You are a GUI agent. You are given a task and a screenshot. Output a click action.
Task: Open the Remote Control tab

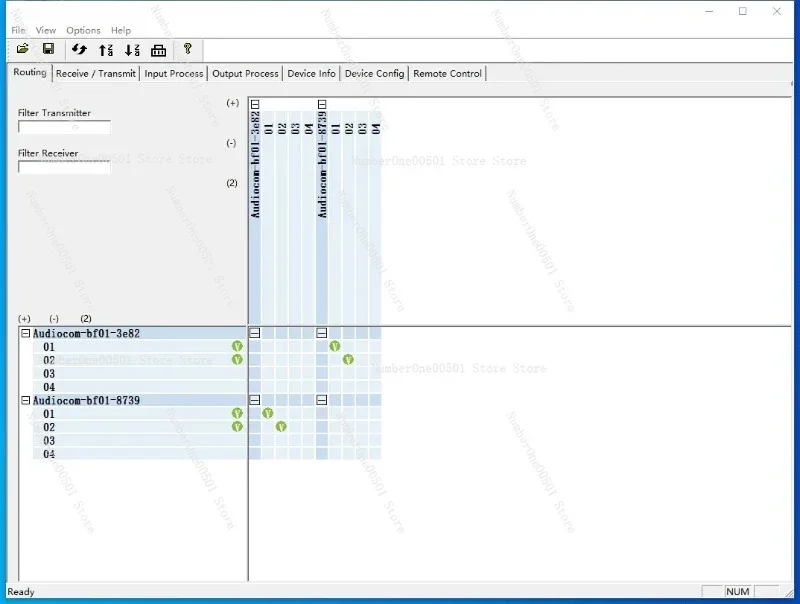point(447,73)
